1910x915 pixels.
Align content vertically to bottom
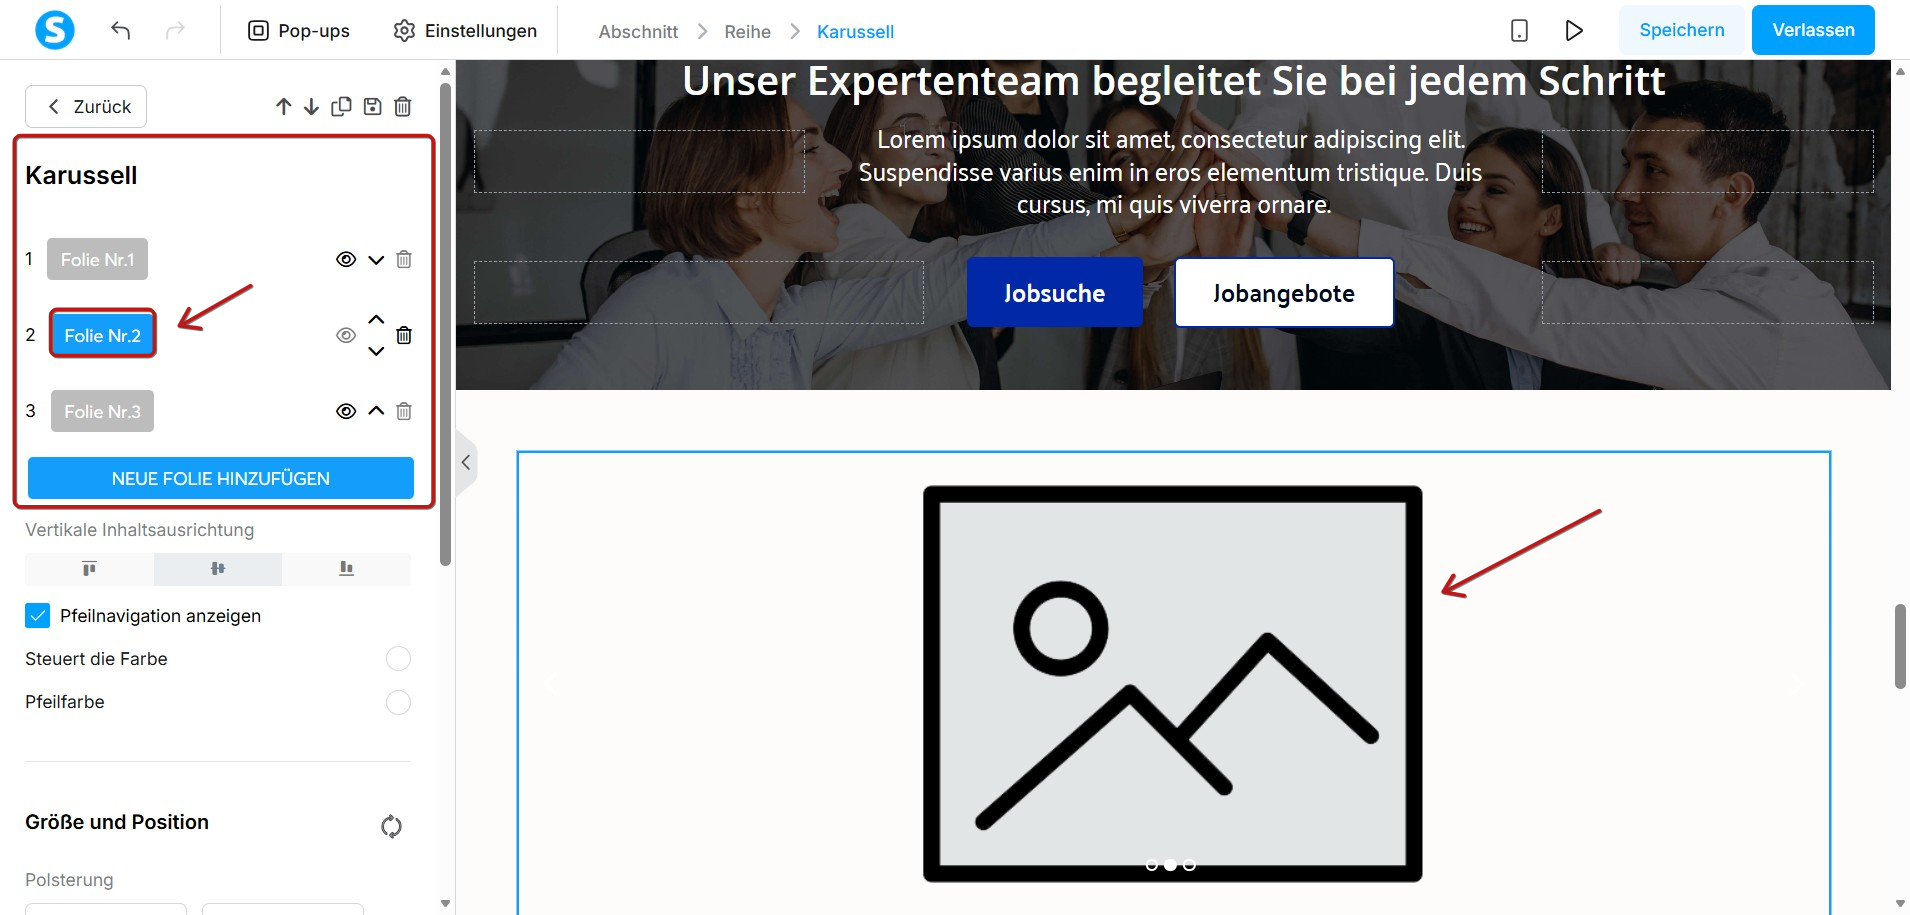click(346, 569)
